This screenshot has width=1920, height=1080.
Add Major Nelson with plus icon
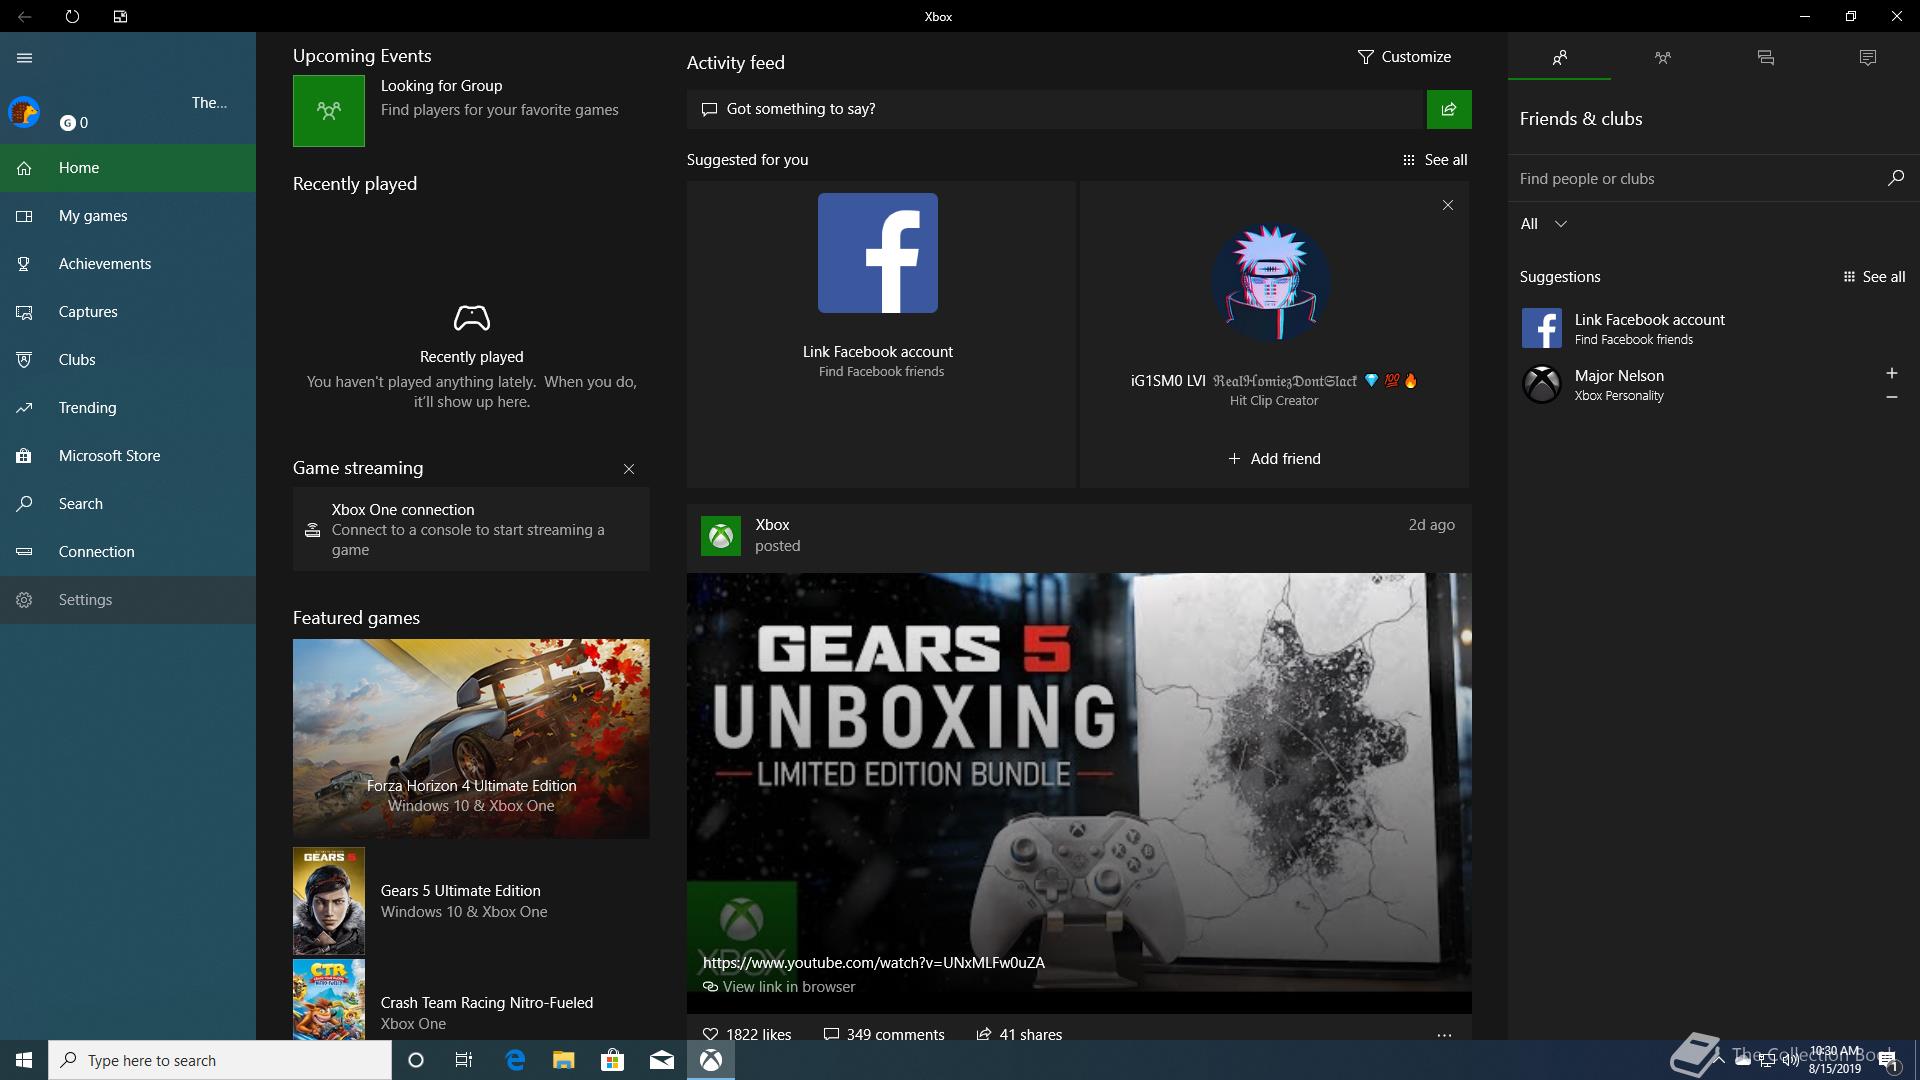[1892, 373]
